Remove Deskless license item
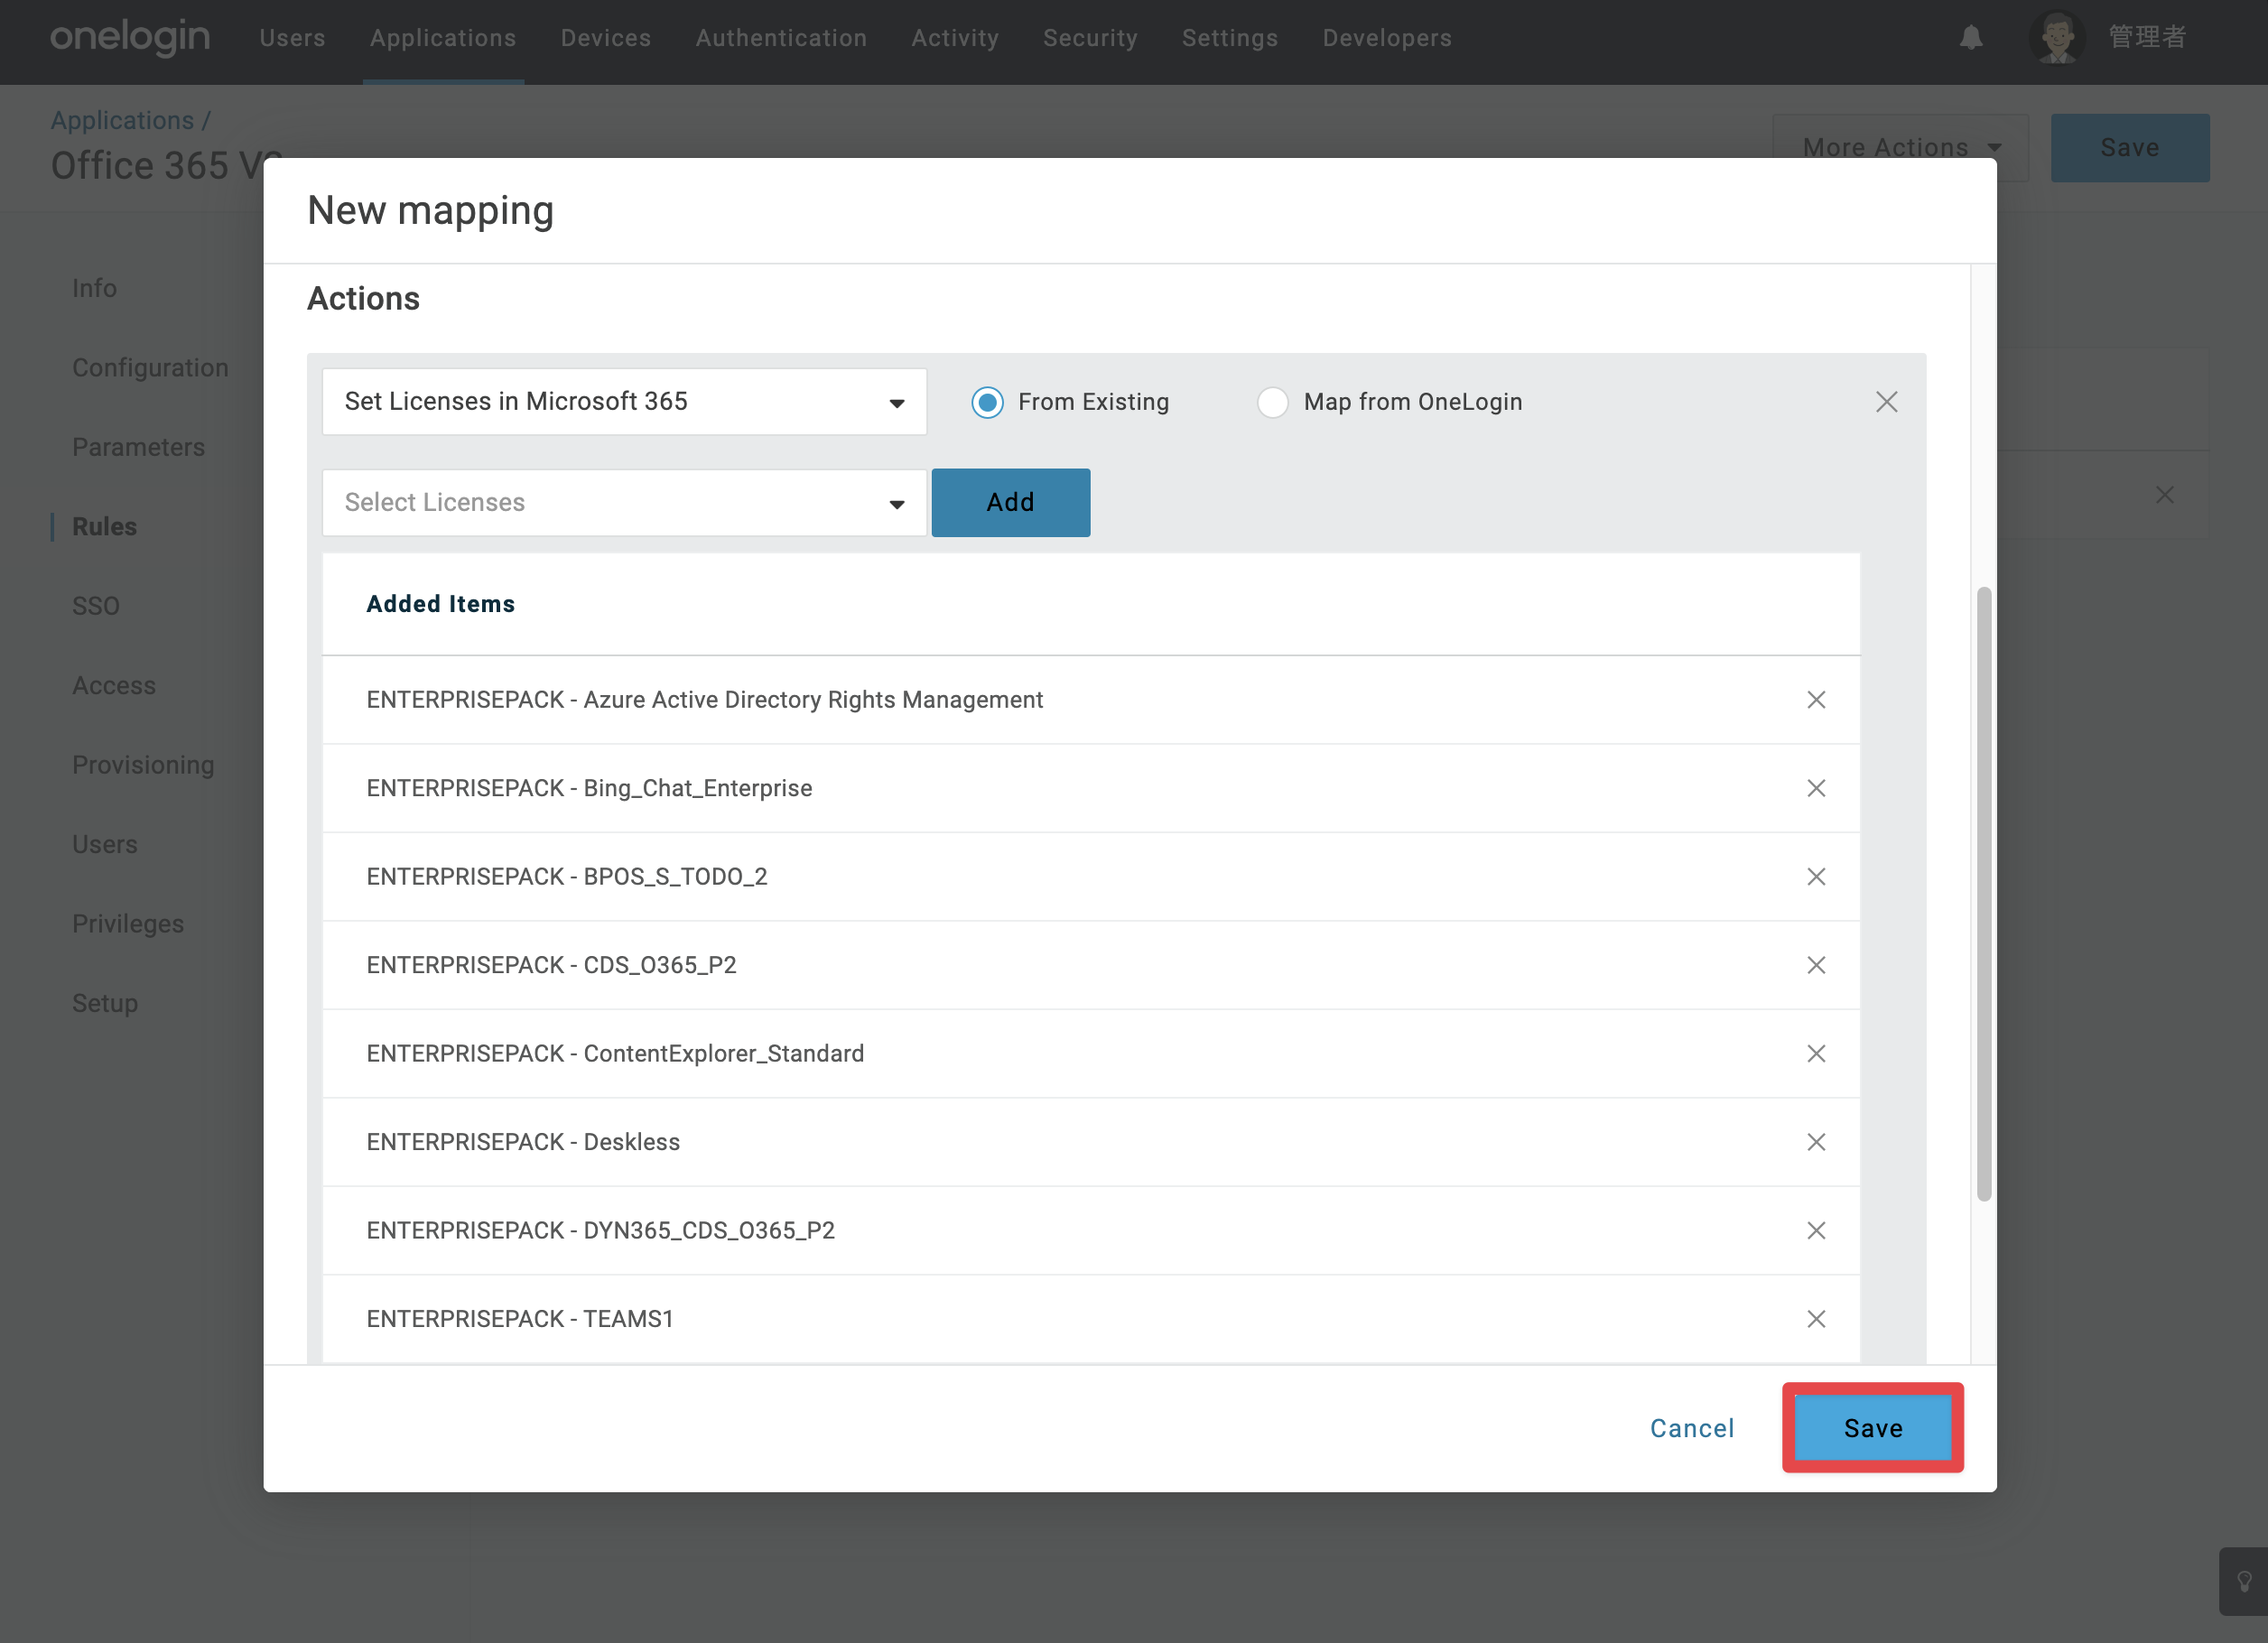 click(1816, 1142)
